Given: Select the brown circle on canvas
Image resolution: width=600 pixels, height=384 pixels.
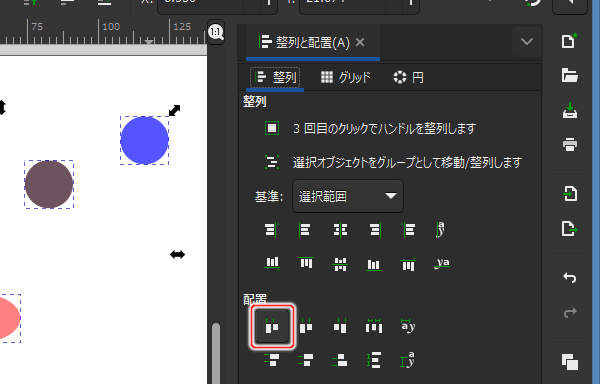Looking at the screenshot, I should pyautogui.click(x=49, y=184).
